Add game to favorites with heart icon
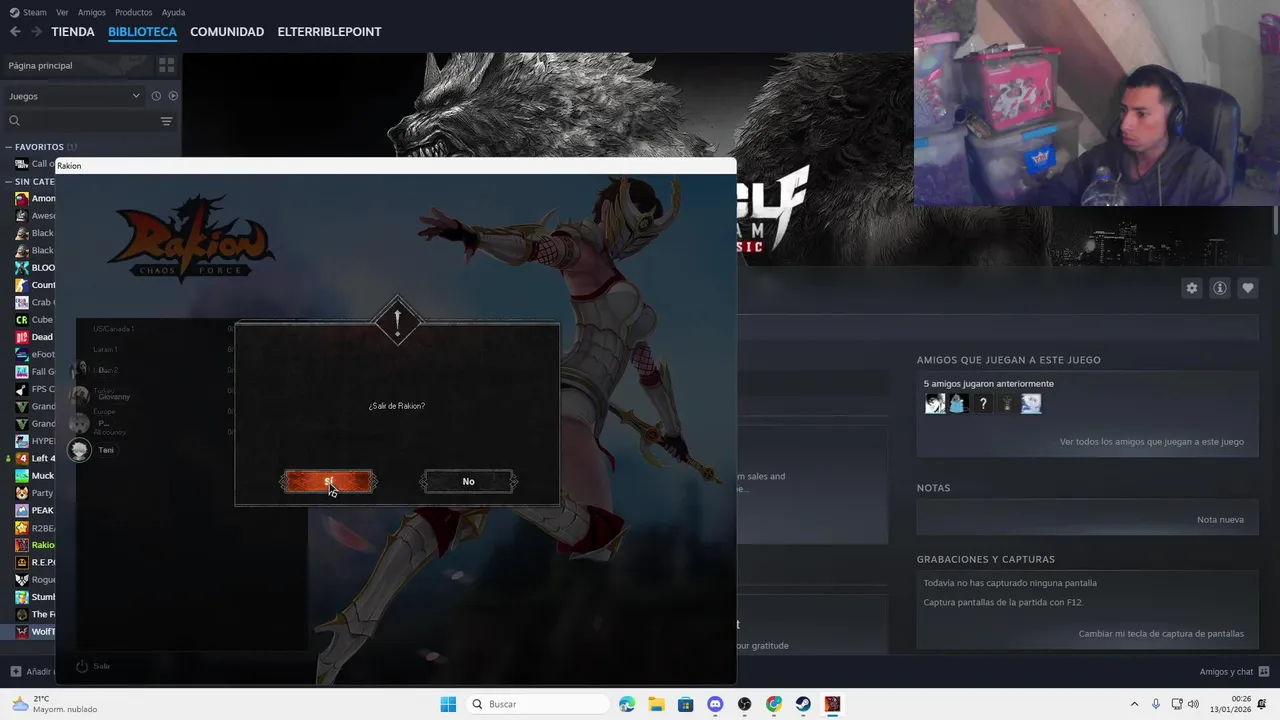This screenshot has width=1280, height=720. (x=1247, y=288)
